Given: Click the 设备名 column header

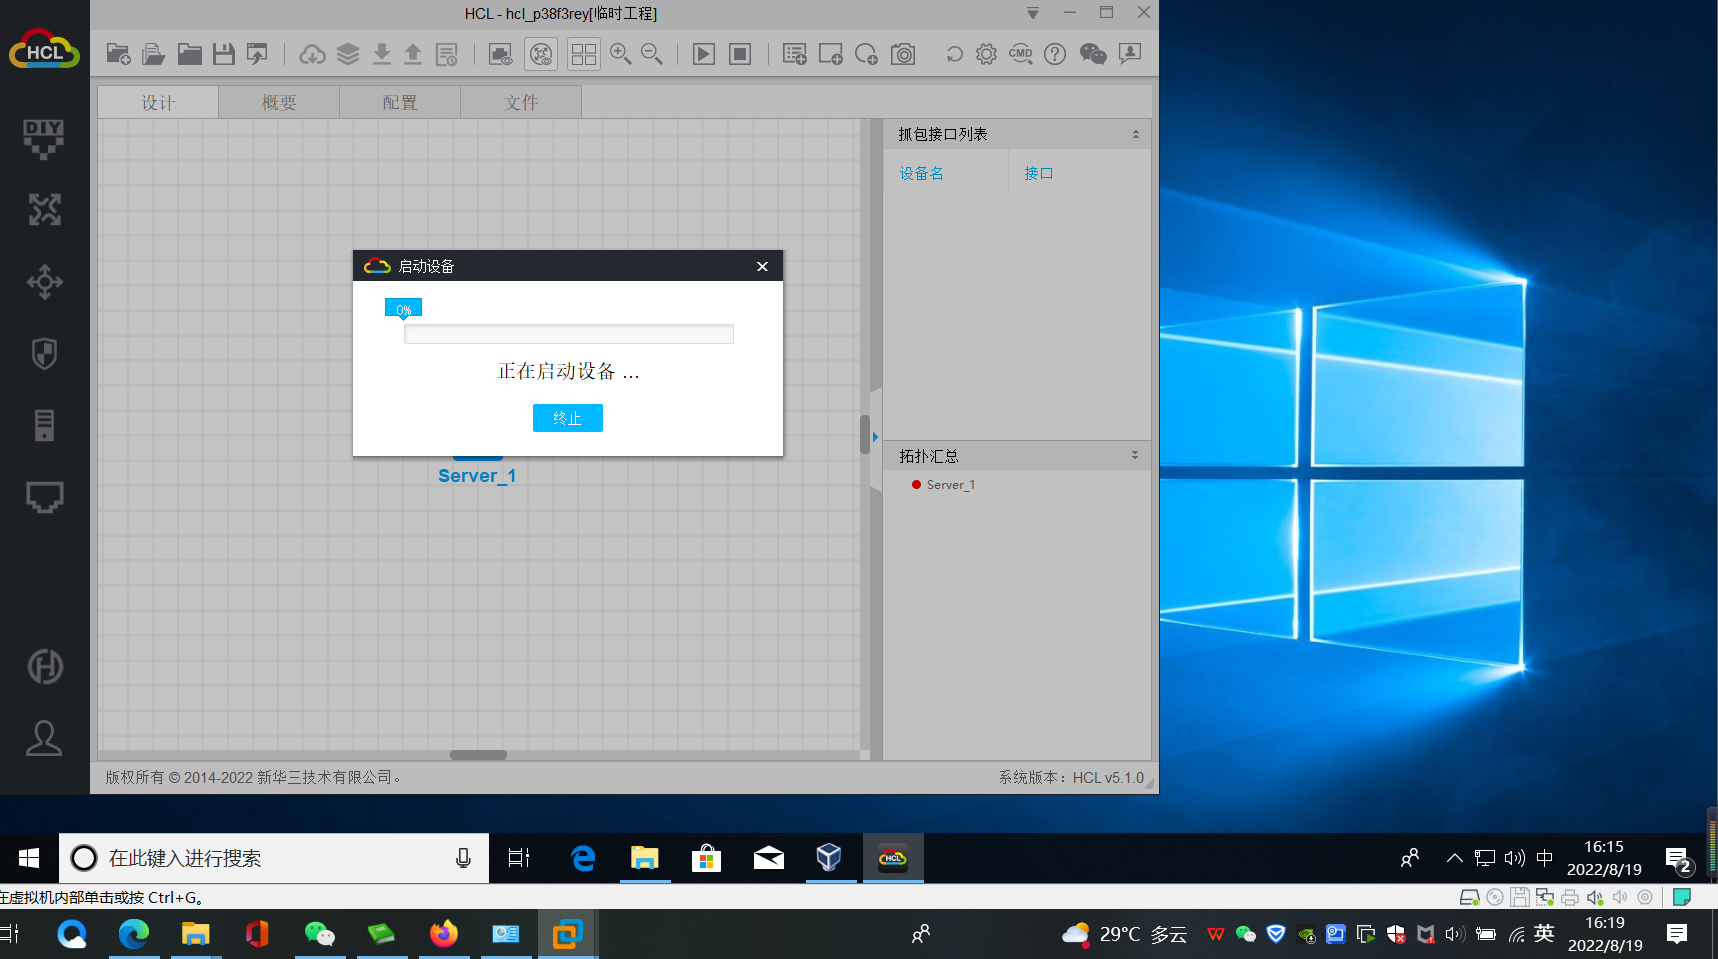Looking at the screenshot, I should point(921,173).
